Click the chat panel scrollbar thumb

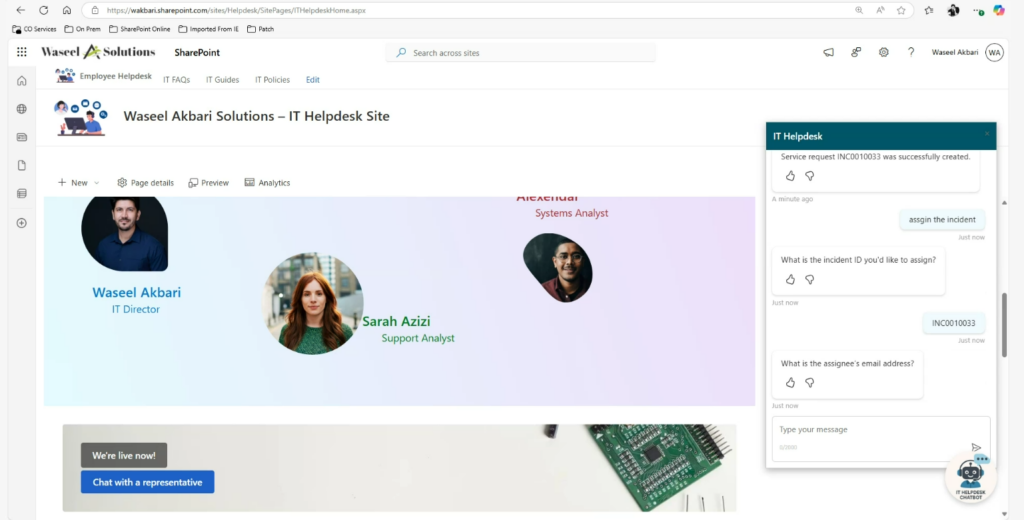pos(1004,325)
